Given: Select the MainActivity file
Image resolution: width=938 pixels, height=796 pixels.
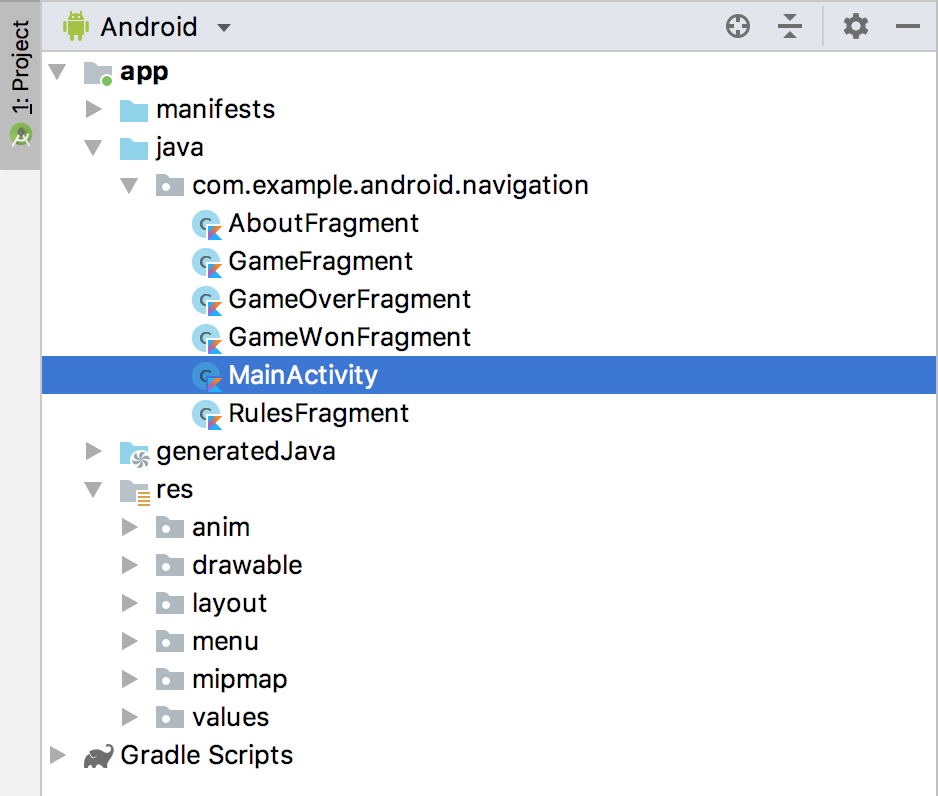Looking at the screenshot, I should coord(303,376).
